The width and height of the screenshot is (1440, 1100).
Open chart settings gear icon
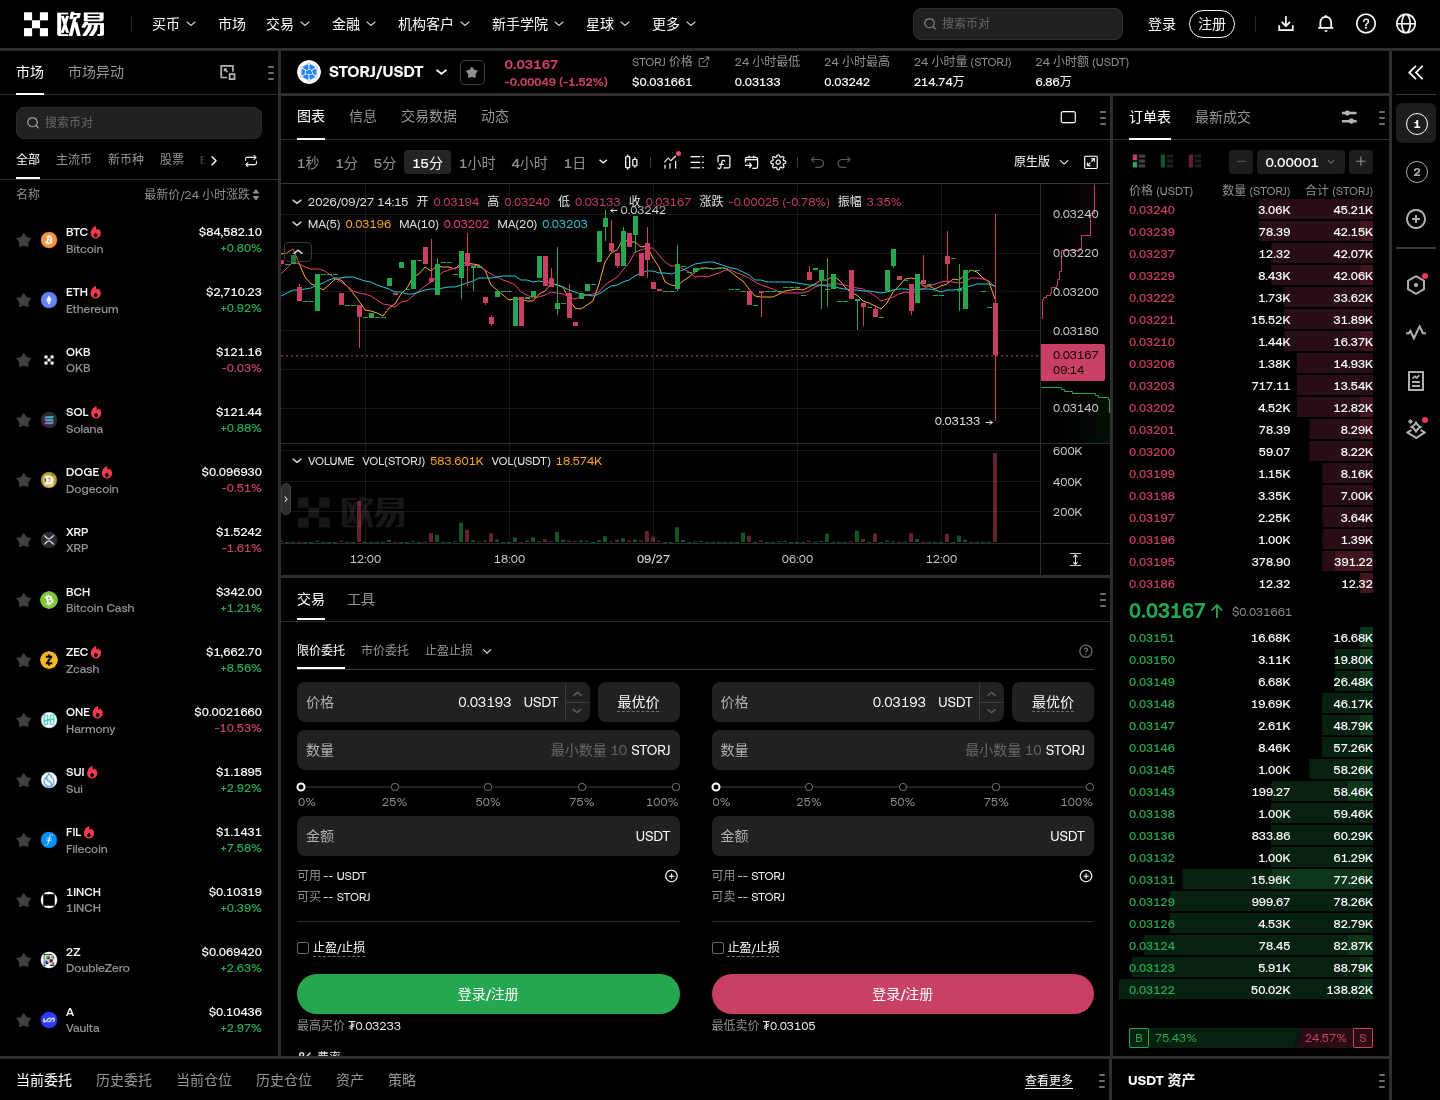[778, 162]
